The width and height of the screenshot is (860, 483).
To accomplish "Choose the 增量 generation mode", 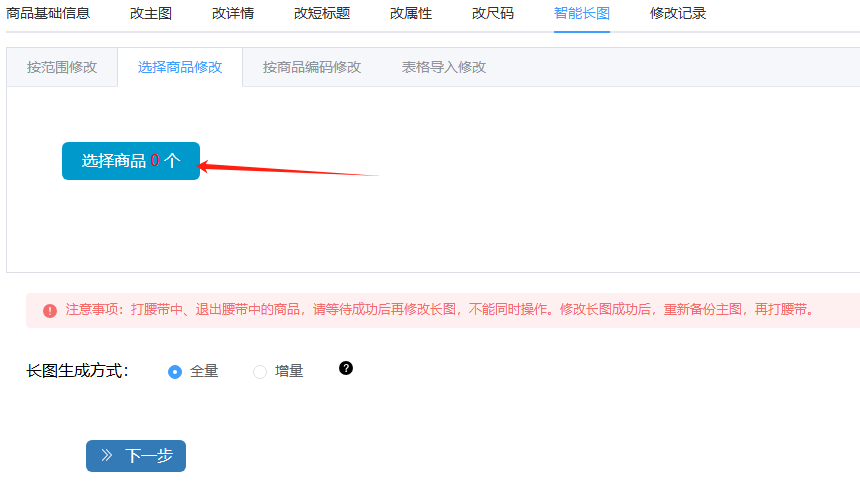I will click(260, 372).
